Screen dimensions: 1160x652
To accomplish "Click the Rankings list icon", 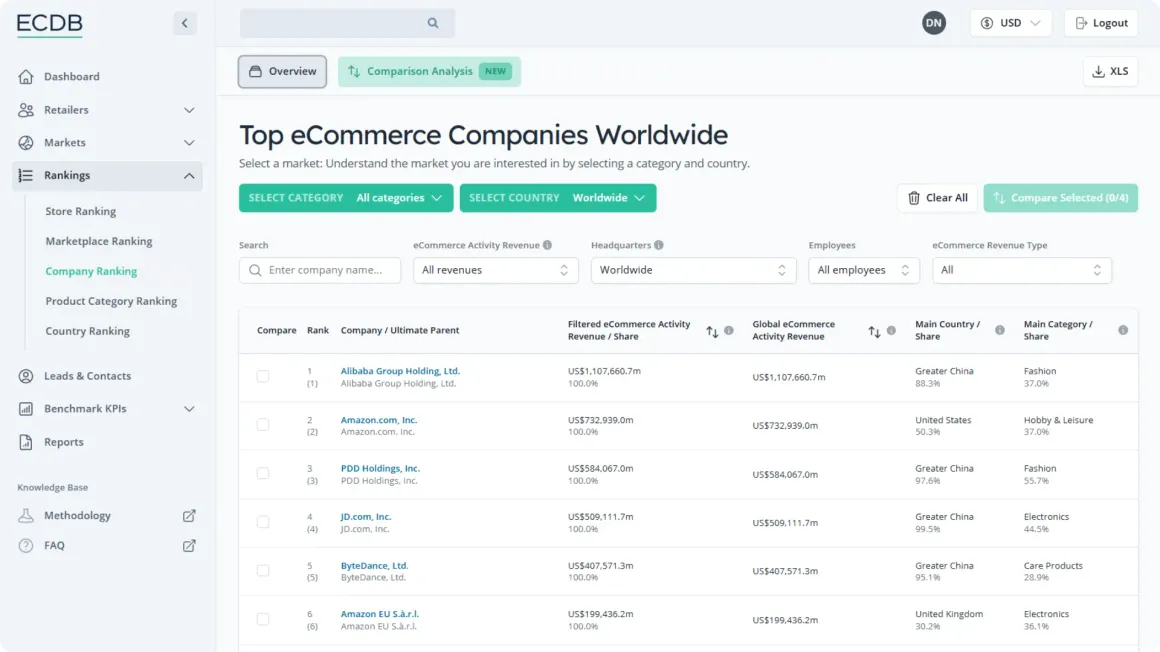I will click(x=26, y=175).
